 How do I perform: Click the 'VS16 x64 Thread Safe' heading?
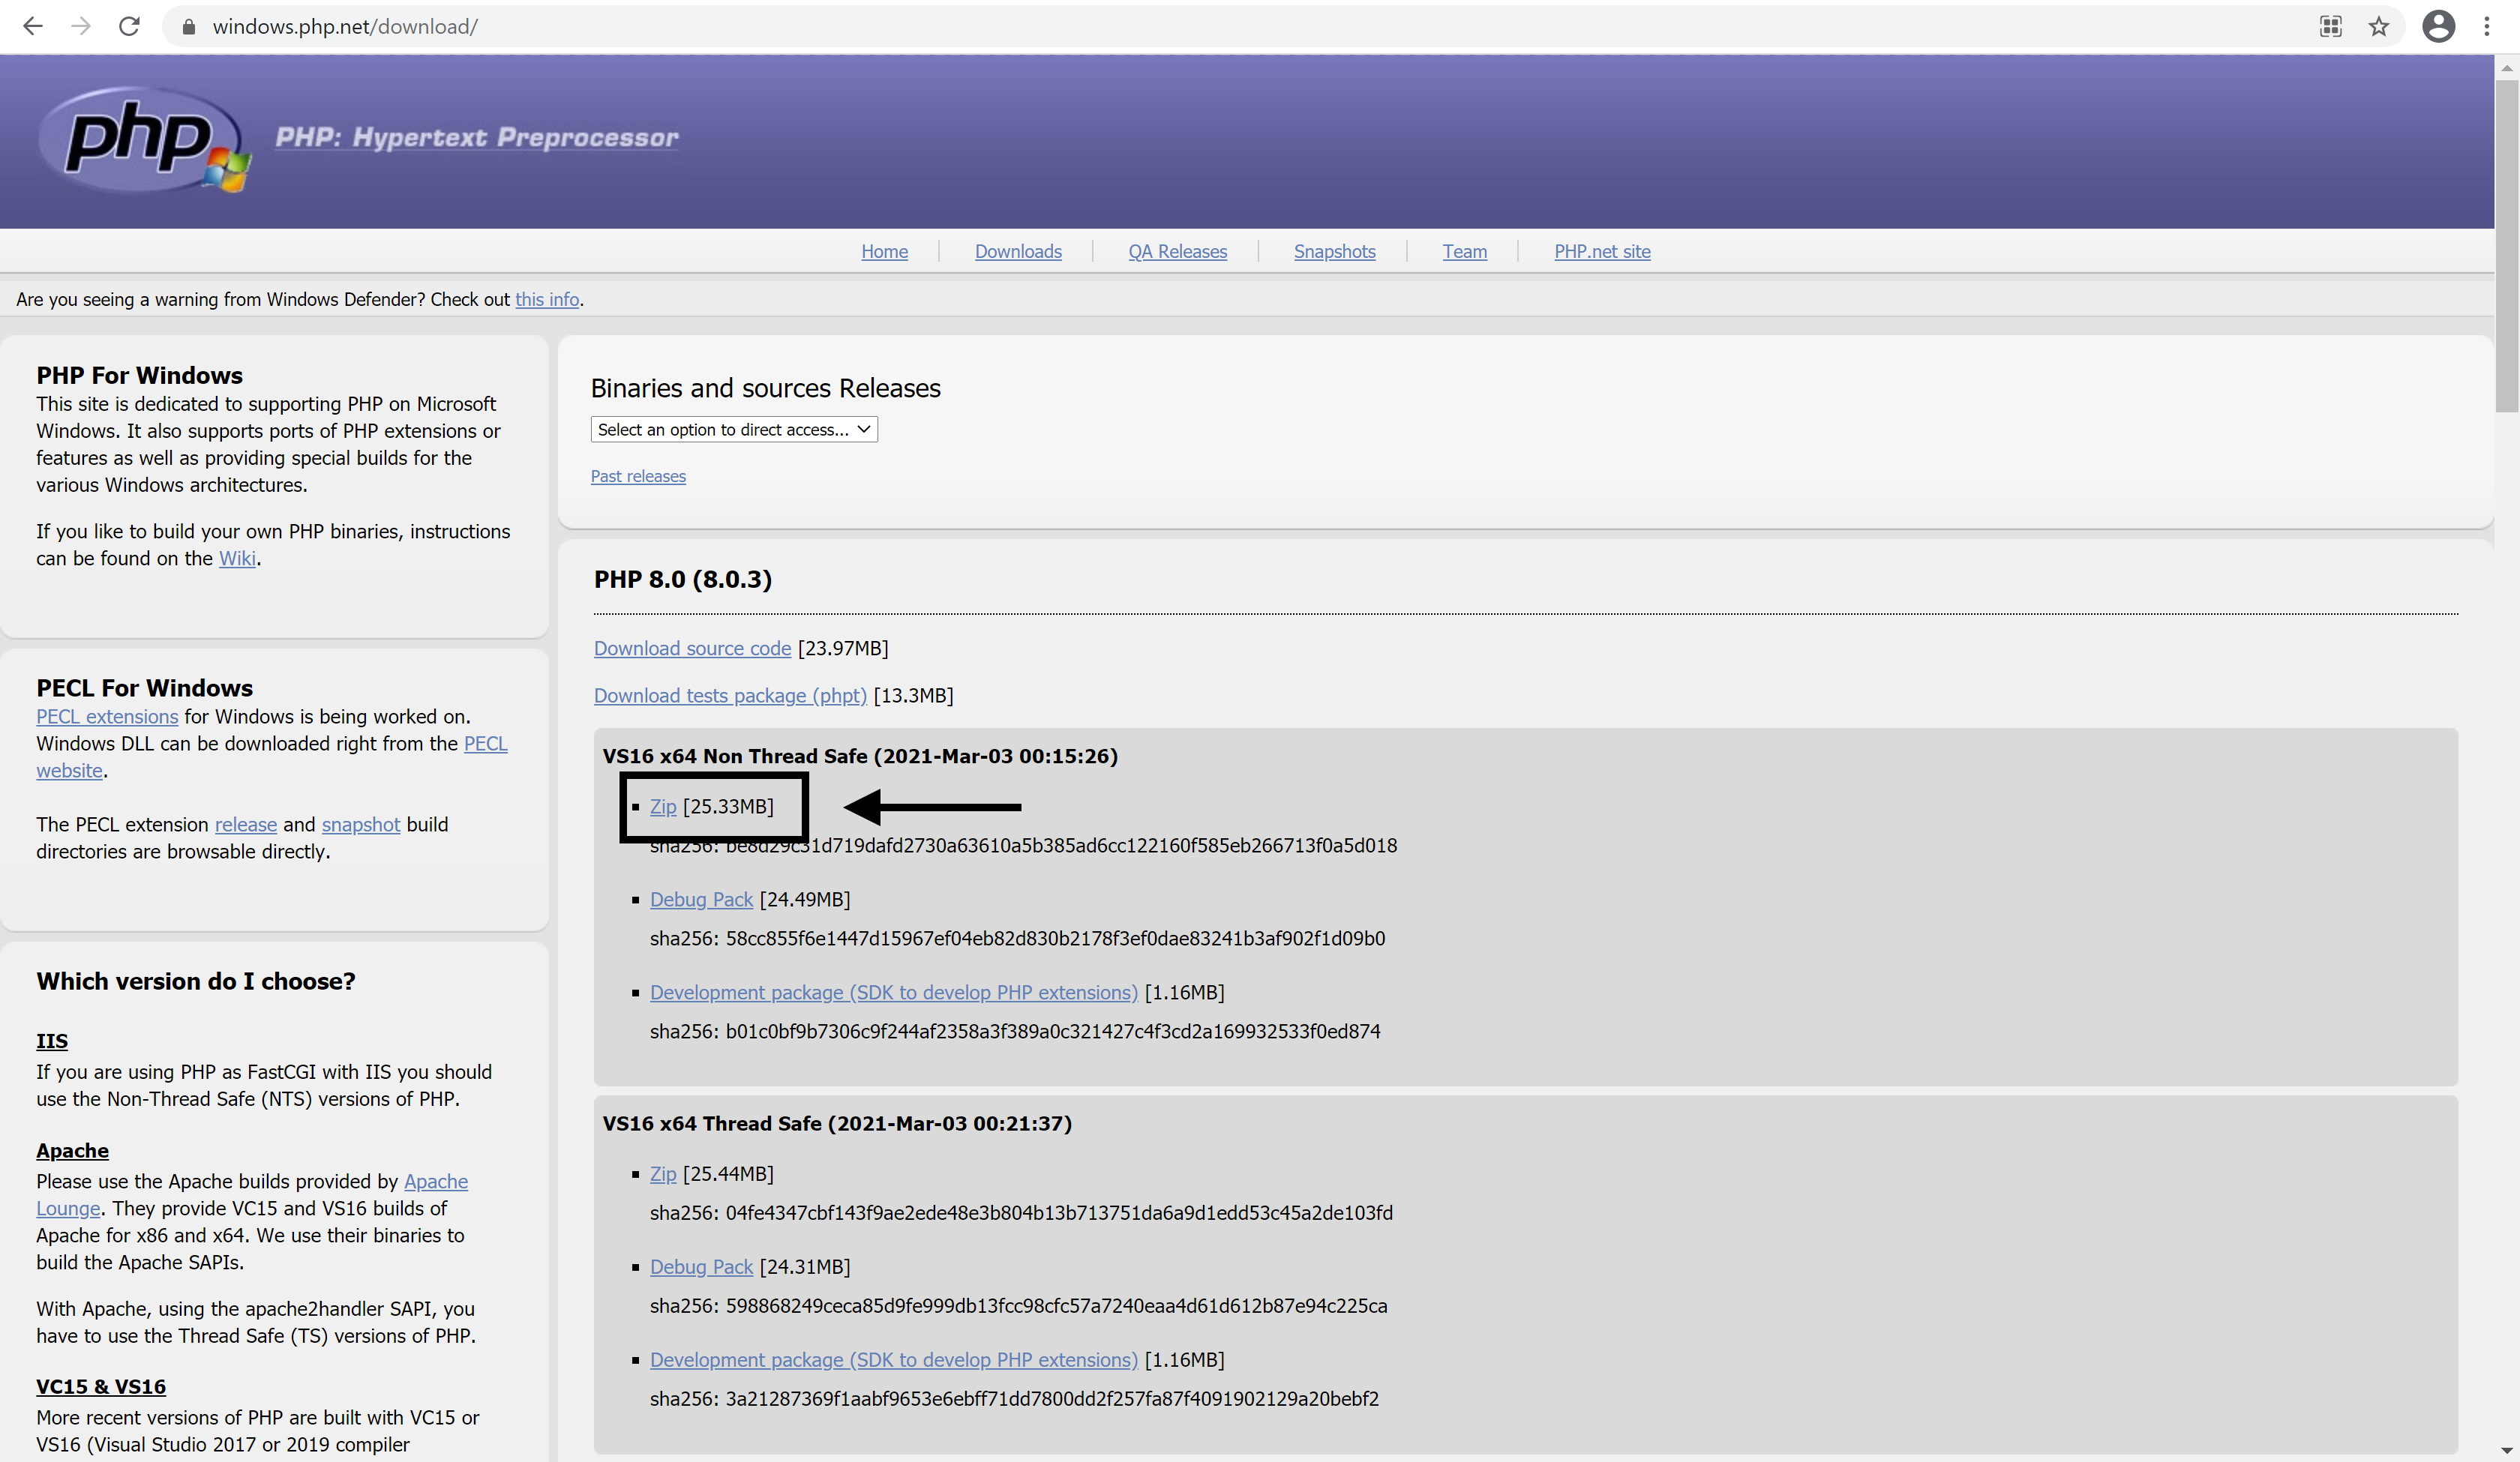tap(837, 1124)
